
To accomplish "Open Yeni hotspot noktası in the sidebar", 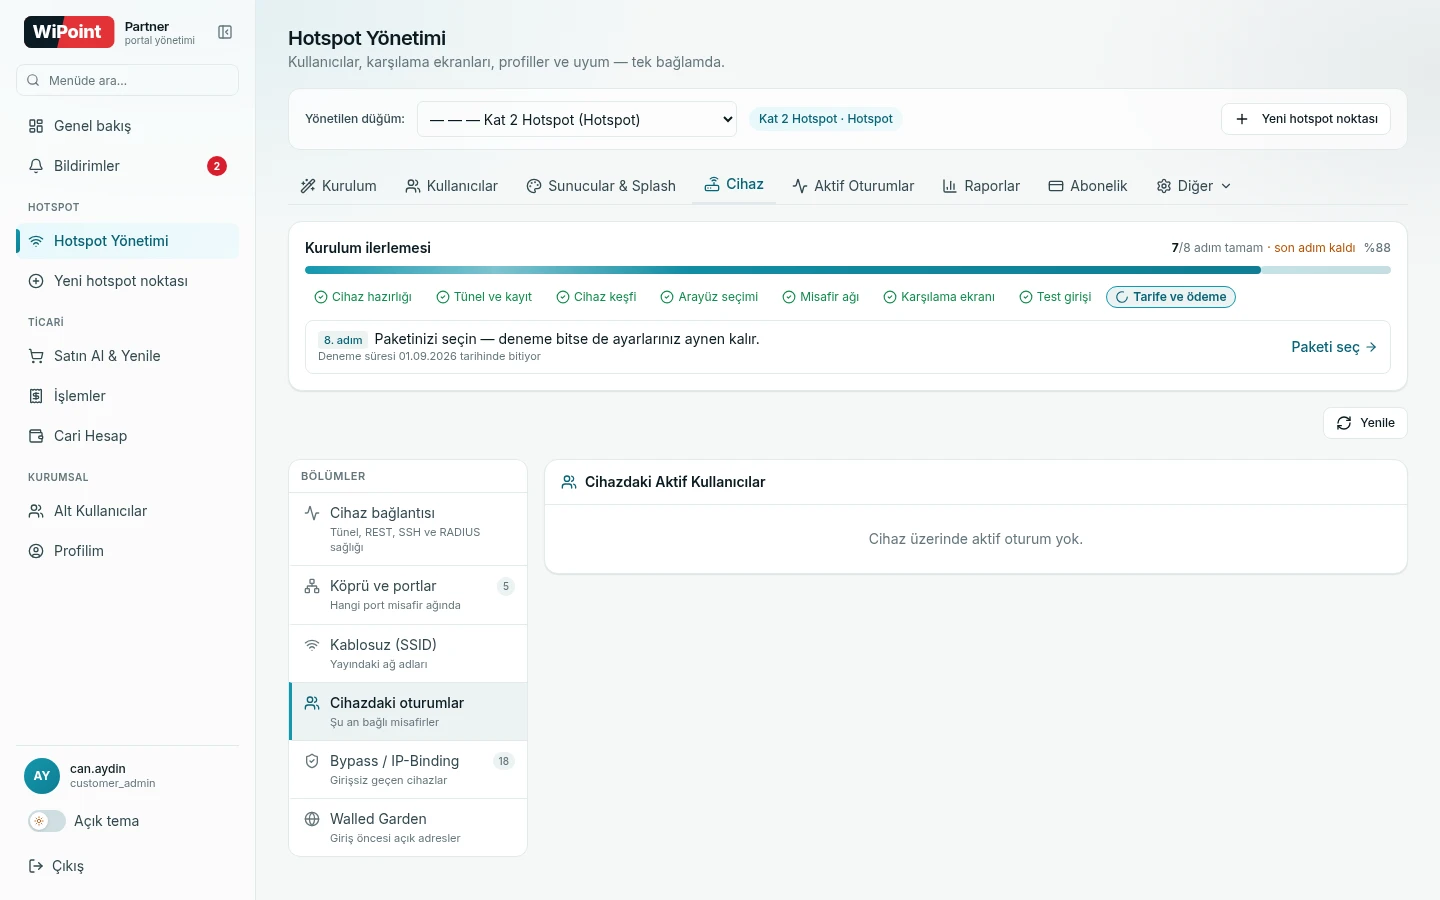I will [x=127, y=281].
